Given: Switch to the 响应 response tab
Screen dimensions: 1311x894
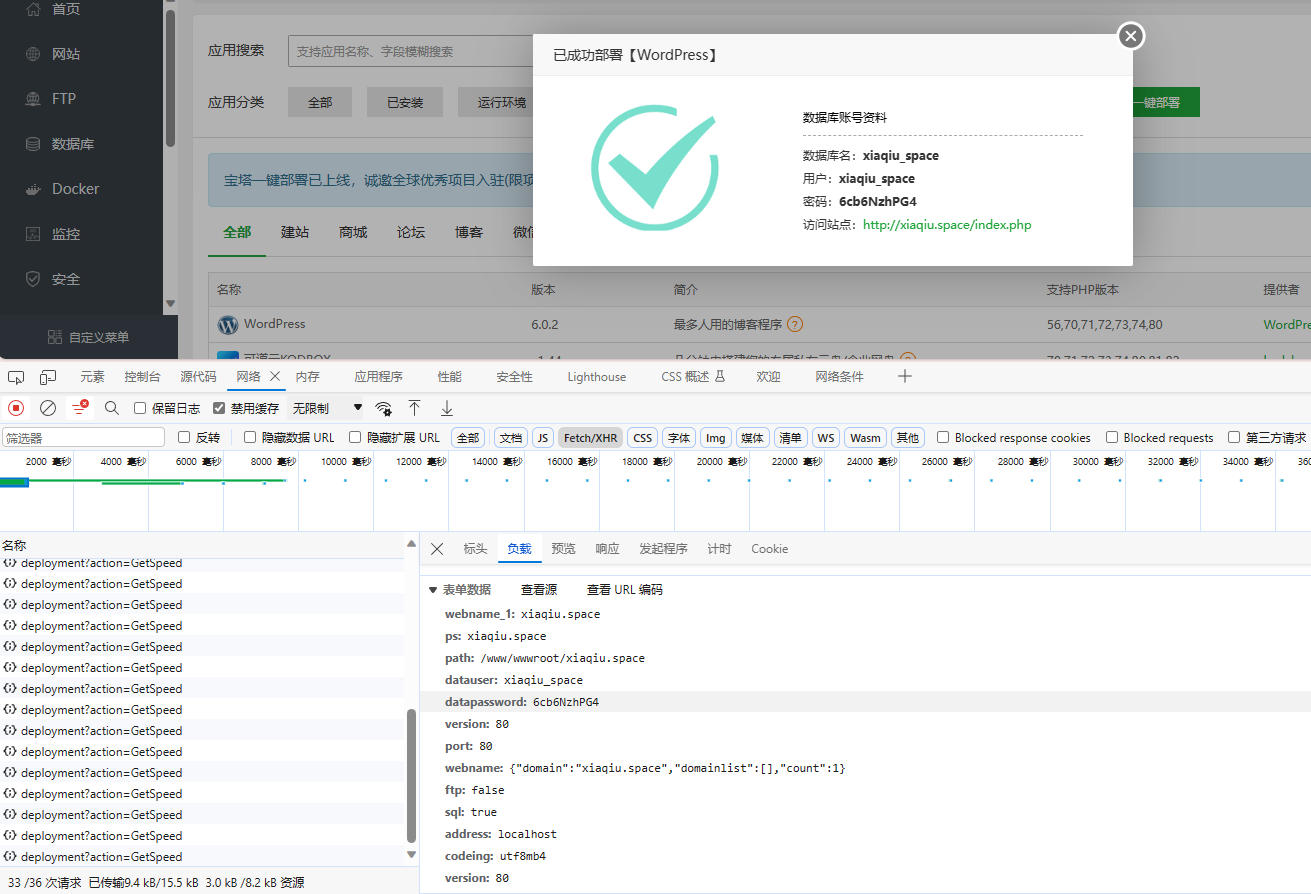Looking at the screenshot, I should (x=607, y=549).
